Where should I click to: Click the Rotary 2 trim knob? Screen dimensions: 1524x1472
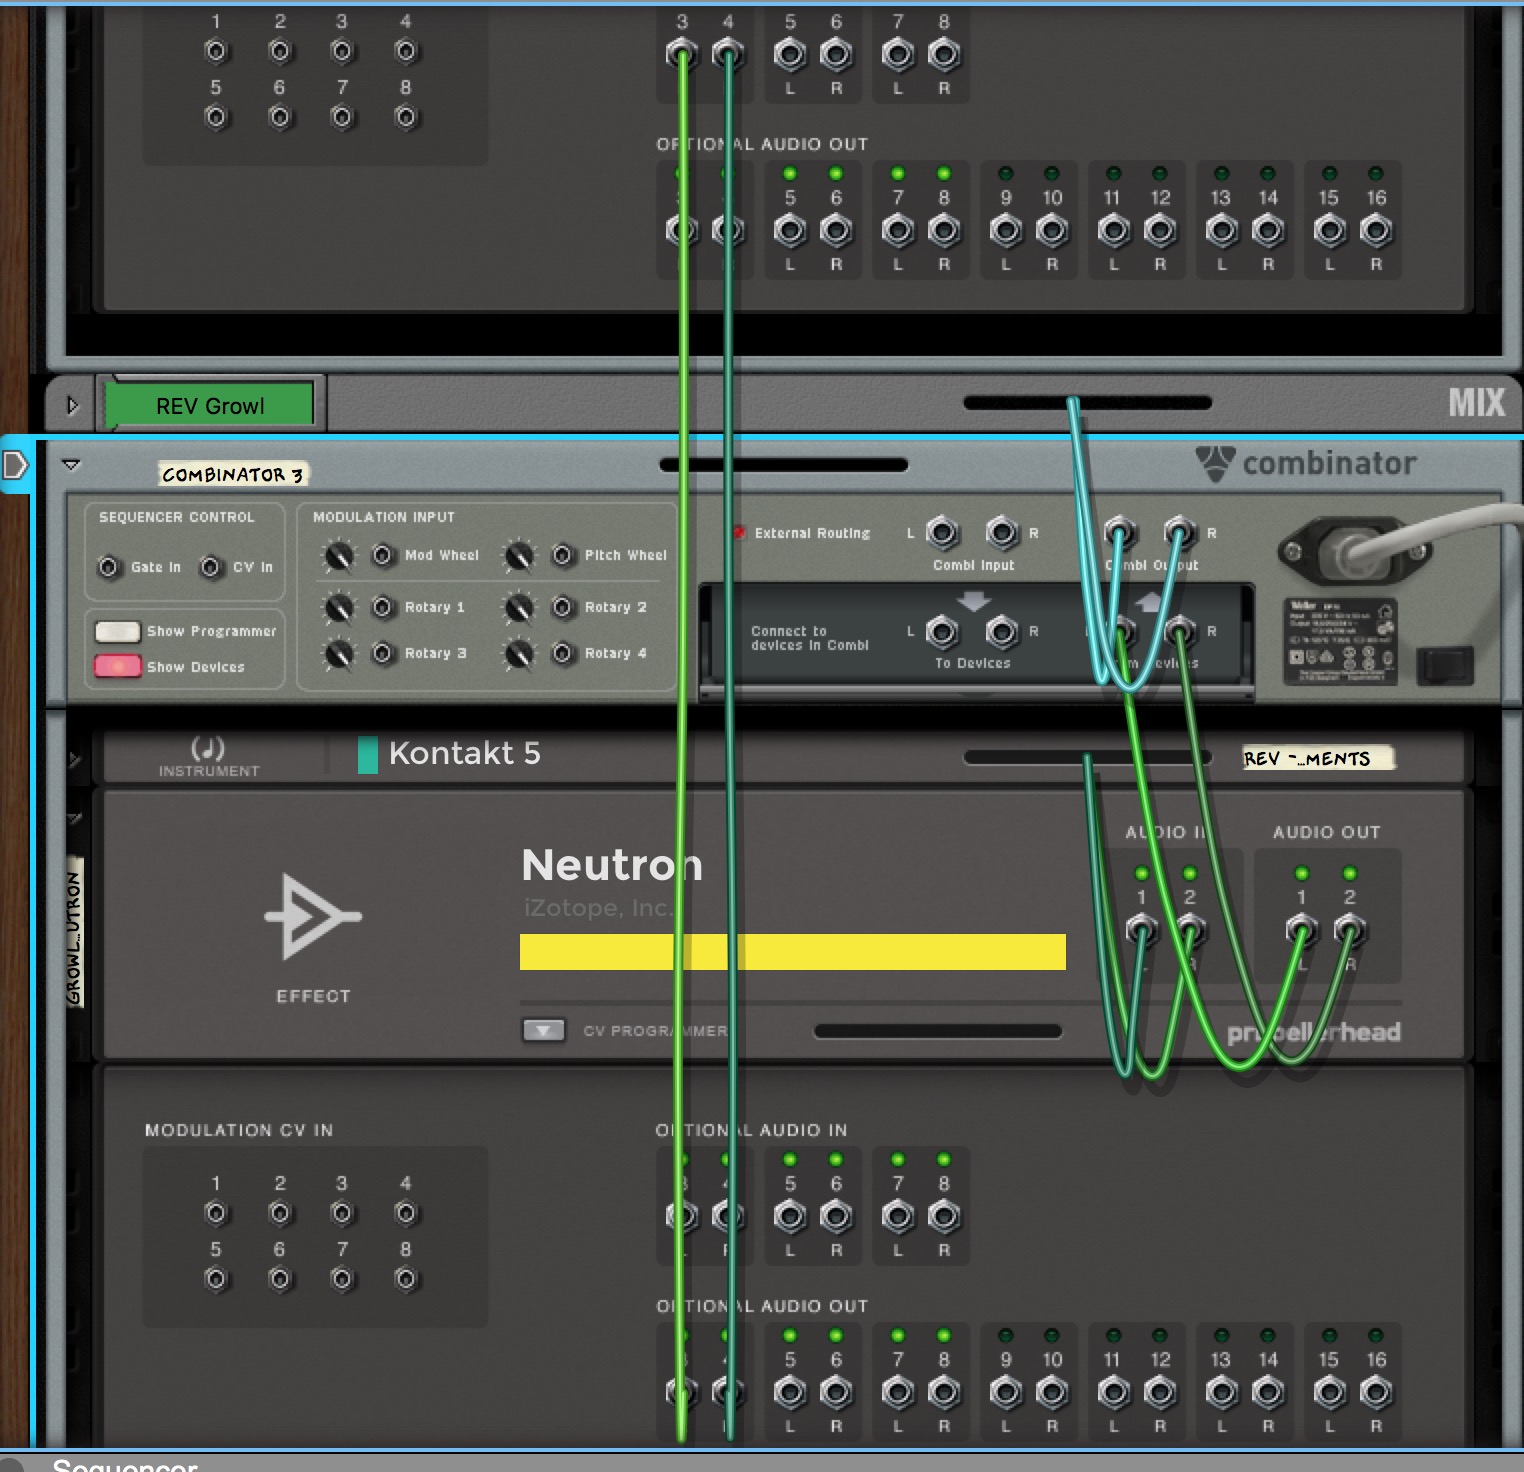point(519,607)
